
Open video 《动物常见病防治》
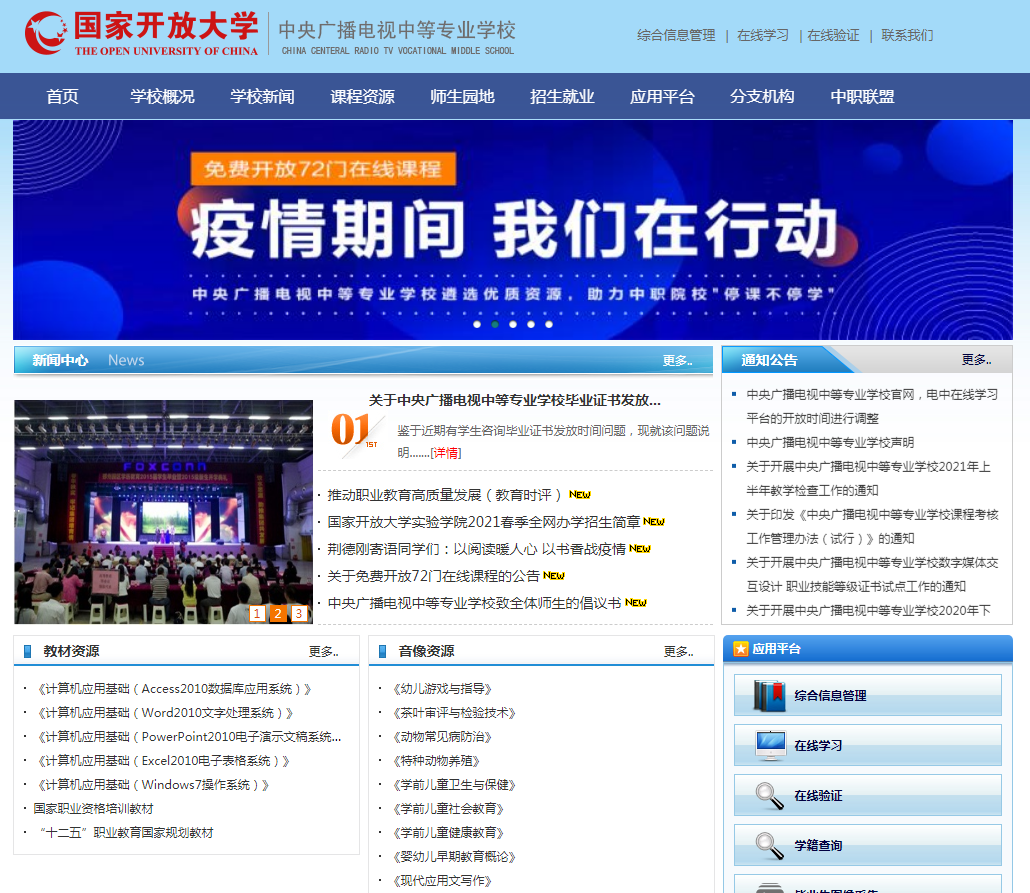(441, 737)
